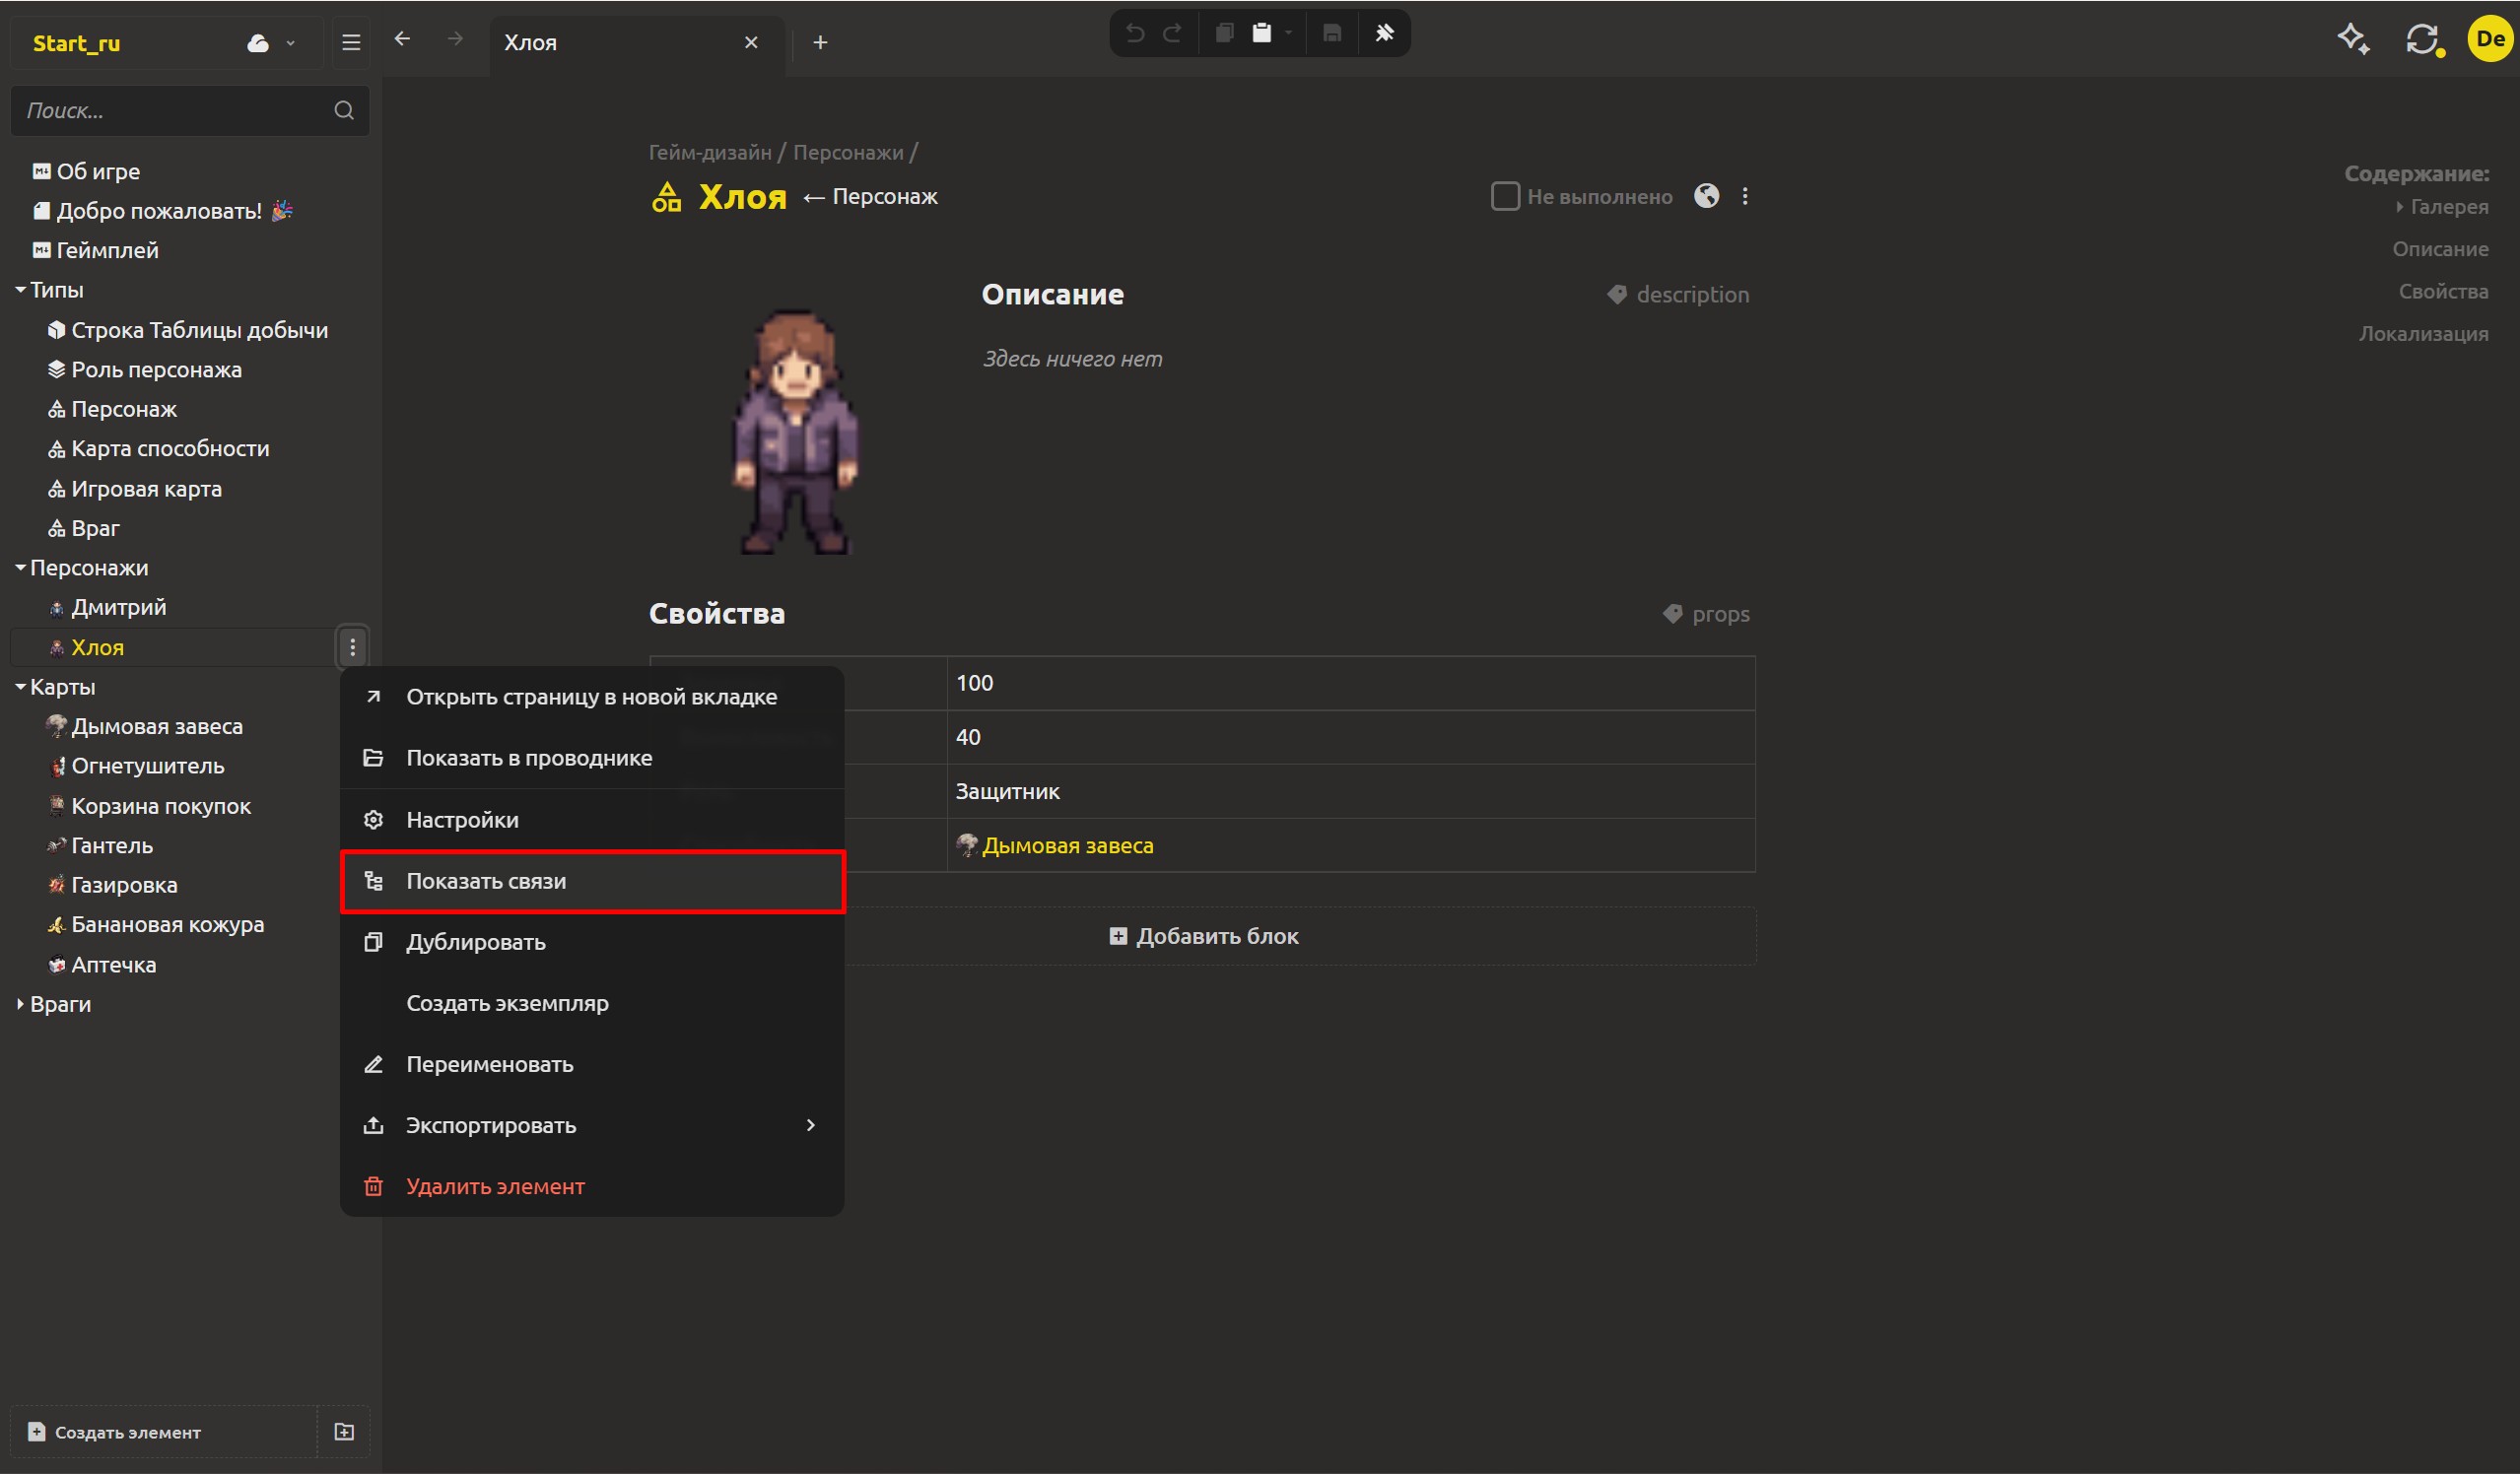Screen dimensions: 2520x1474
Task: Click the paste clipboard icon
Action: 1262,33
